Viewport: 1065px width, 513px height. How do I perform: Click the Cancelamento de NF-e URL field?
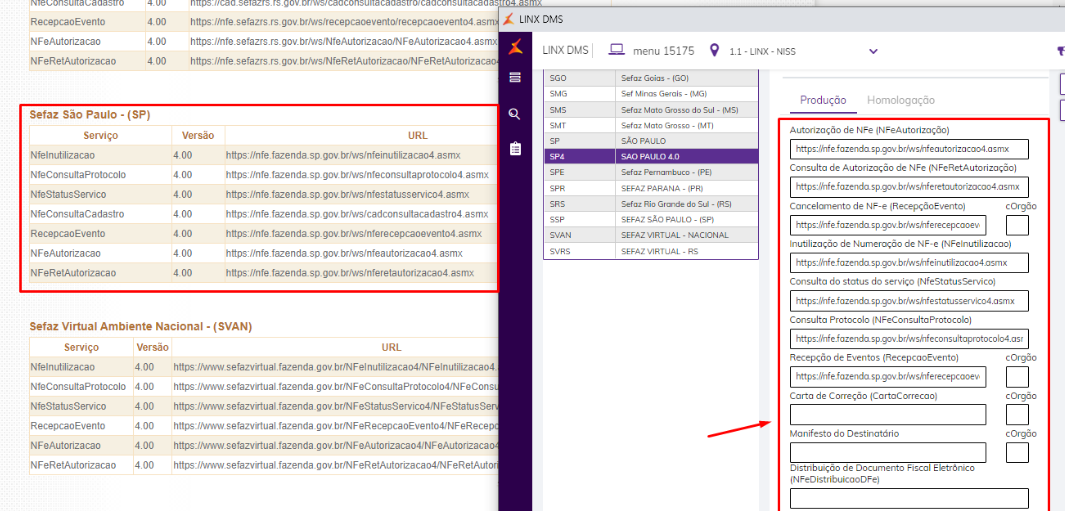pos(888,225)
